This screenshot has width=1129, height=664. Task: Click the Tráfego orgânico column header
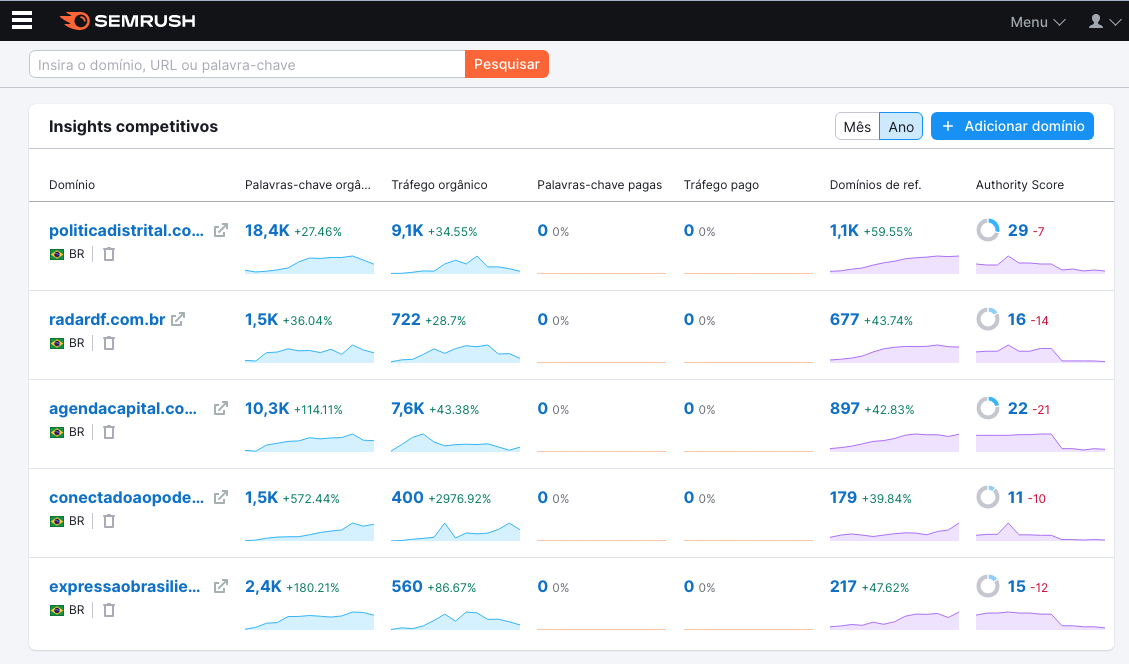pos(439,185)
